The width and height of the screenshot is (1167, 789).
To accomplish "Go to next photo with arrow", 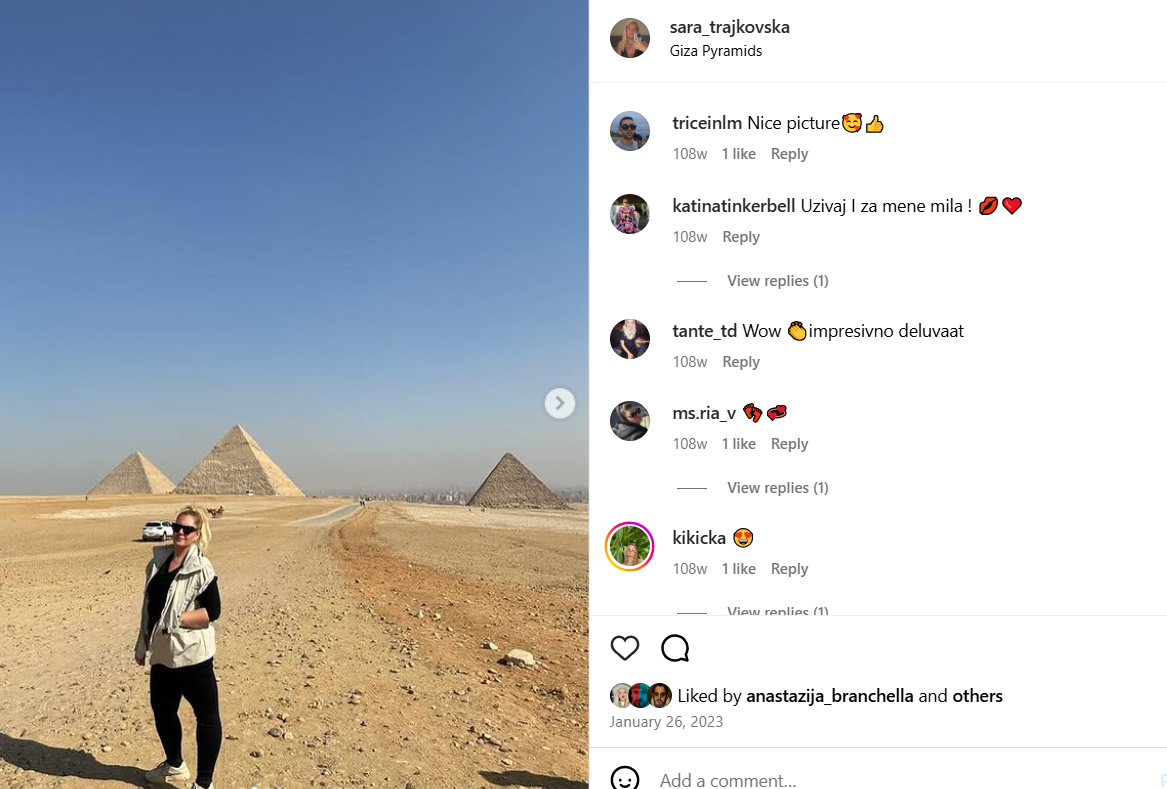I will pos(560,403).
